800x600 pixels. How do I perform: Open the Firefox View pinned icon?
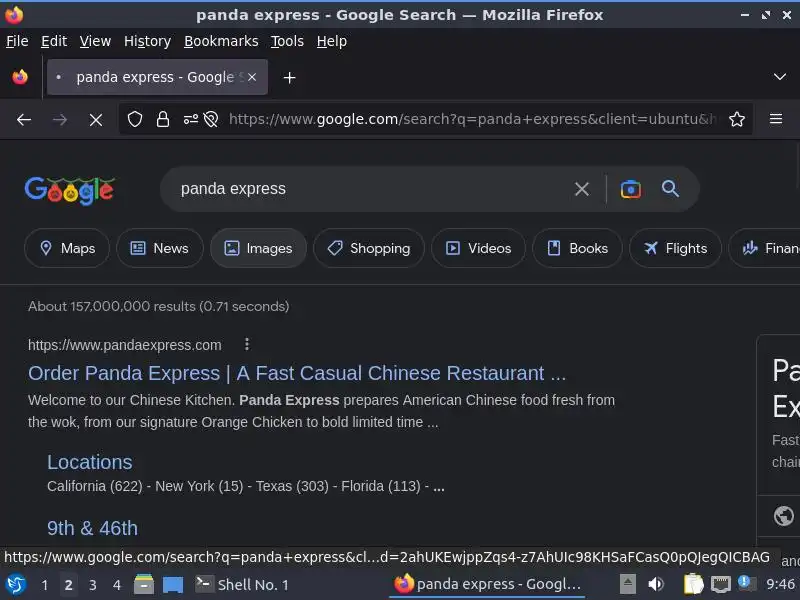pos(20,77)
